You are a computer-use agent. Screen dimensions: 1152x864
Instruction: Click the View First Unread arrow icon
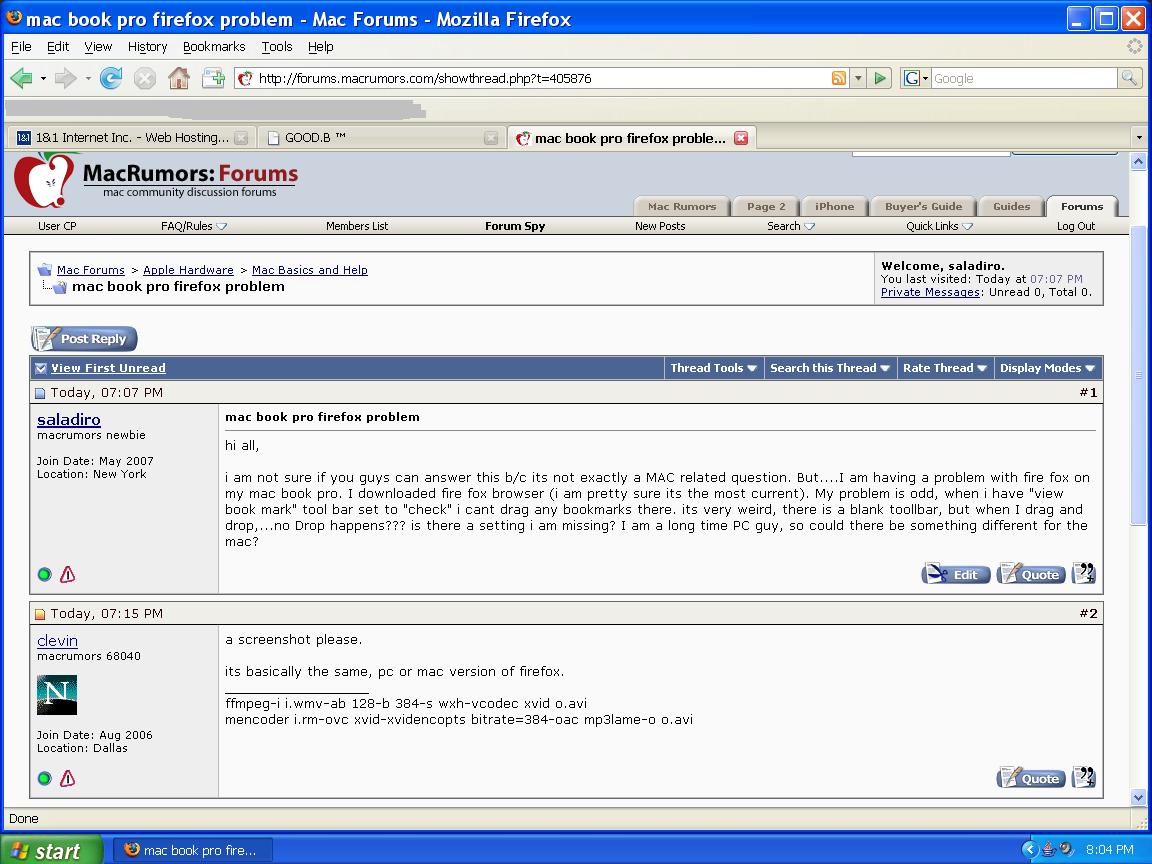(41, 368)
